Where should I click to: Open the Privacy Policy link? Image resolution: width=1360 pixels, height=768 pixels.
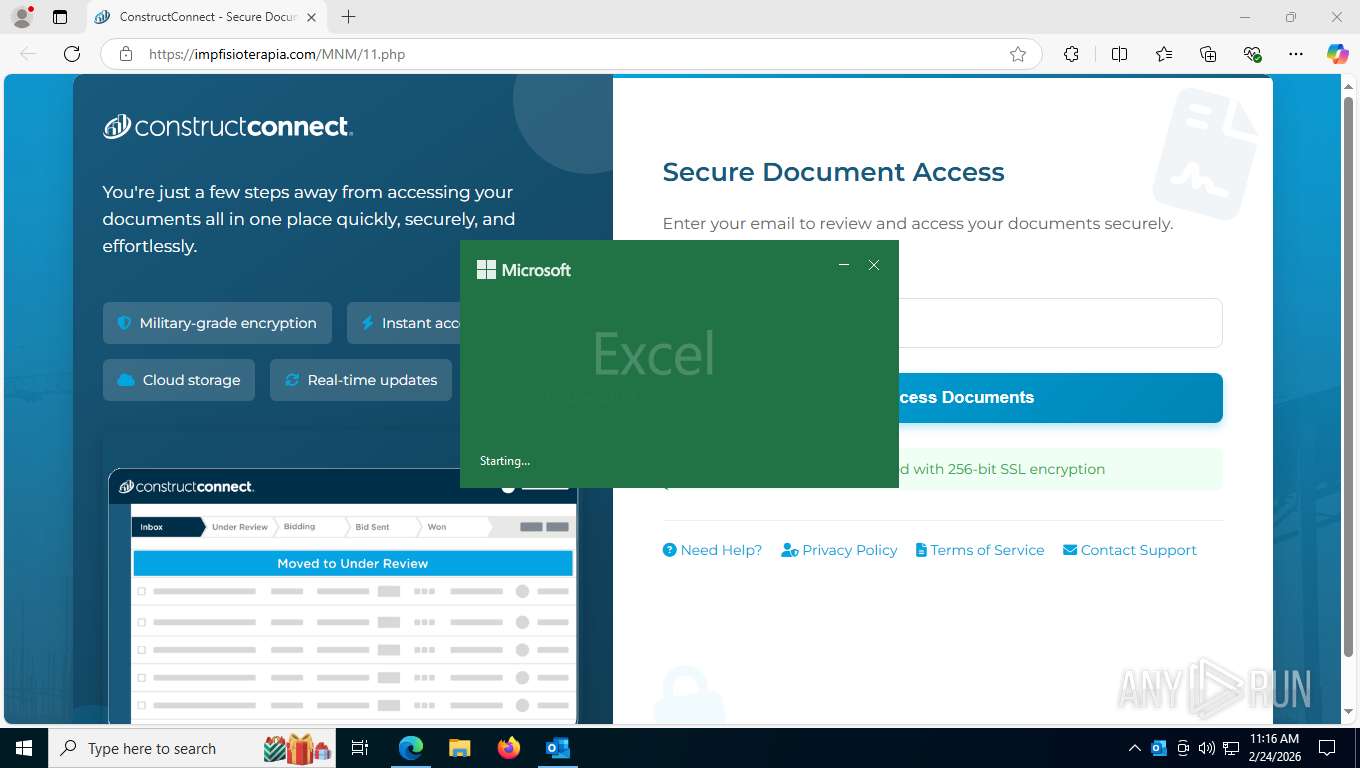point(839,550)
